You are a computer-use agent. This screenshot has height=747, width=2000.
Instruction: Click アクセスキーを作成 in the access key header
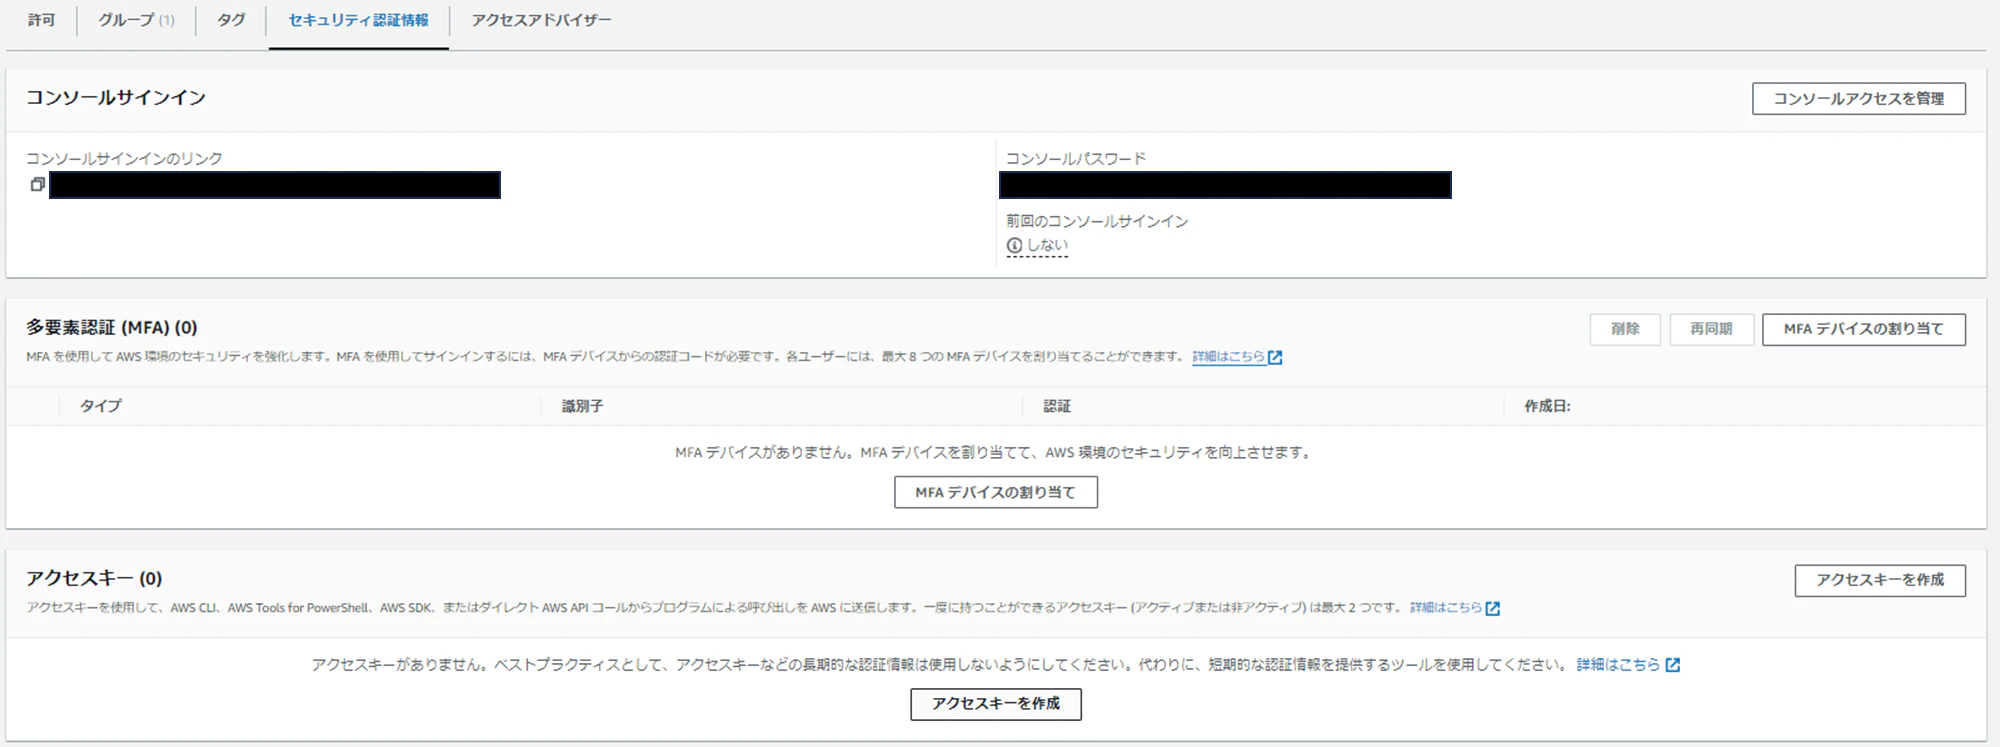coord(1880,580)
